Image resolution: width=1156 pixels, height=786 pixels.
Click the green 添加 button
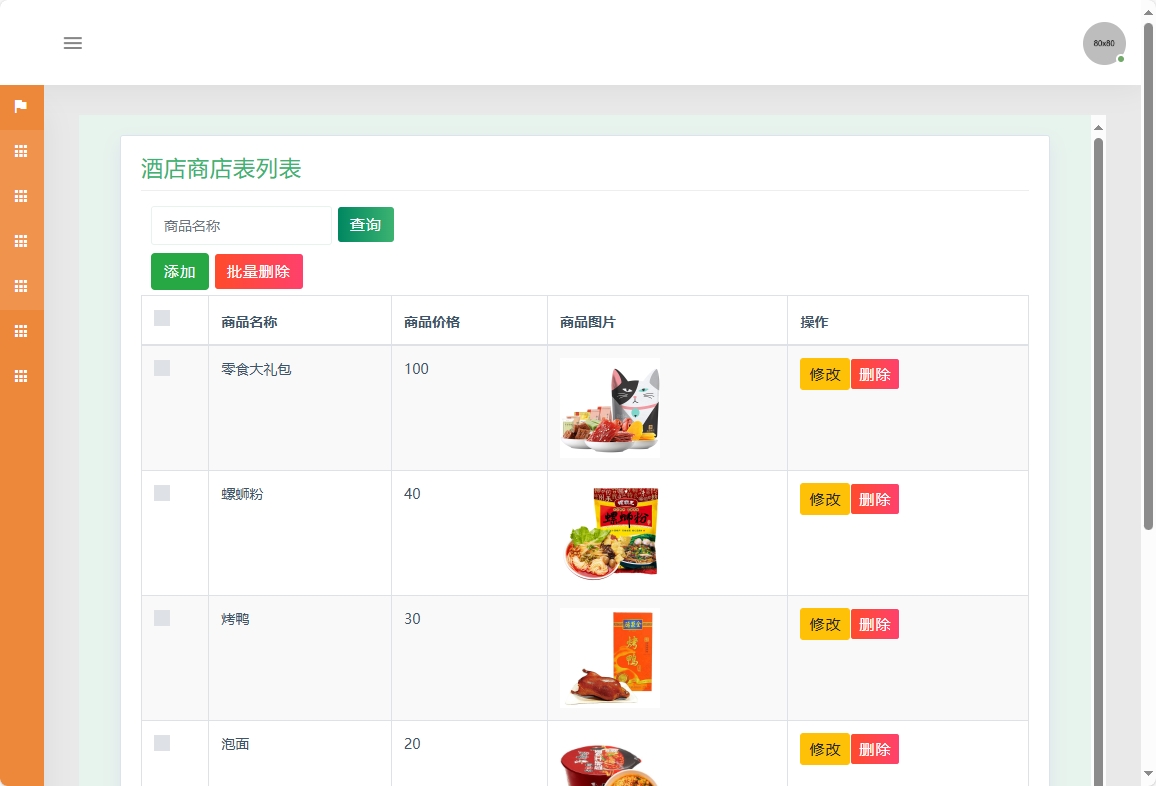coord(179,271)
